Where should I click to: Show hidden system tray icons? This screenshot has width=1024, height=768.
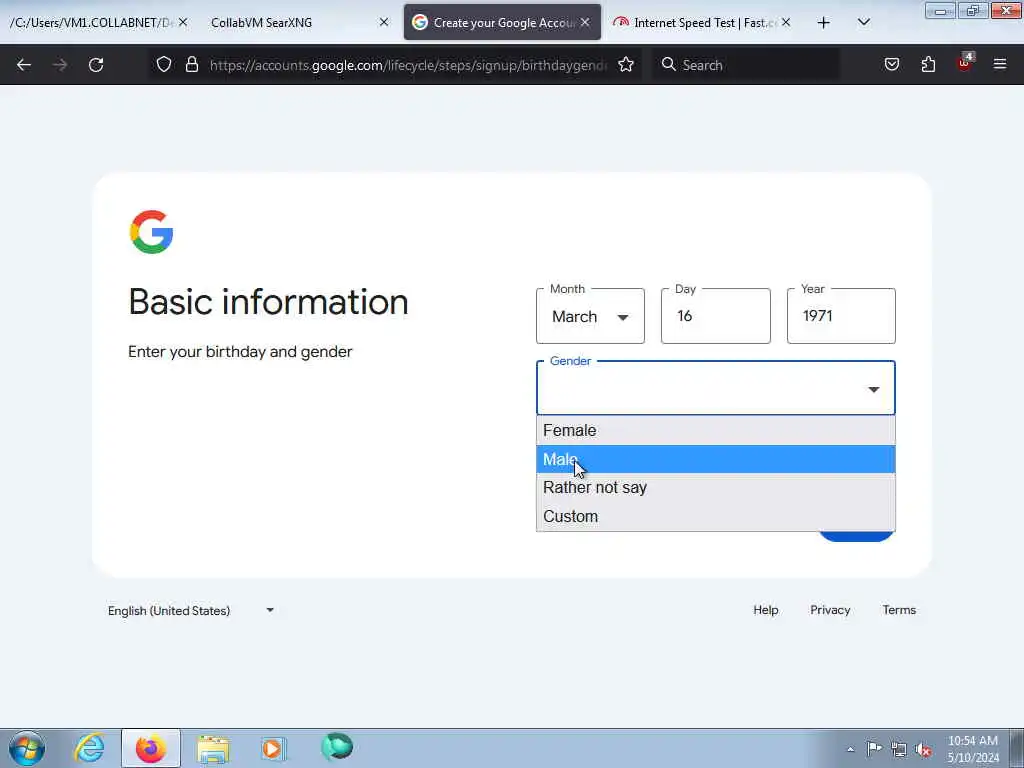[850, 749]
